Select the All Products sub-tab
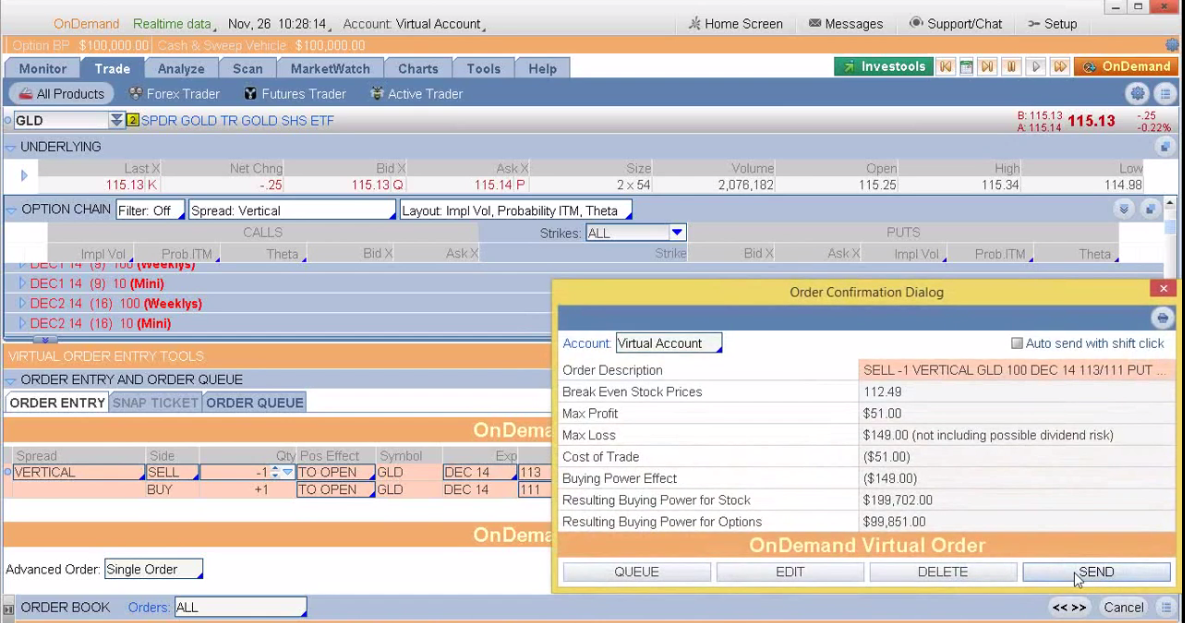1185x623 pixels. pyautogui.click(x=61, y=94)
